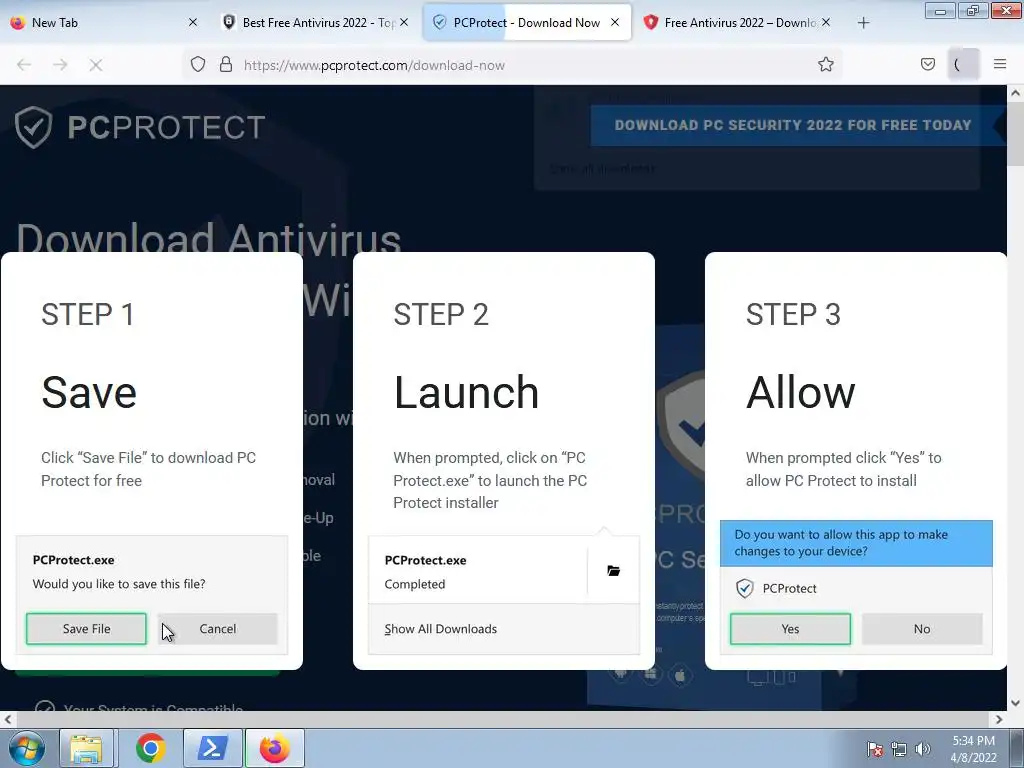
Task: Launch Google Chrome from the taskbar
Action: [150, 748]
